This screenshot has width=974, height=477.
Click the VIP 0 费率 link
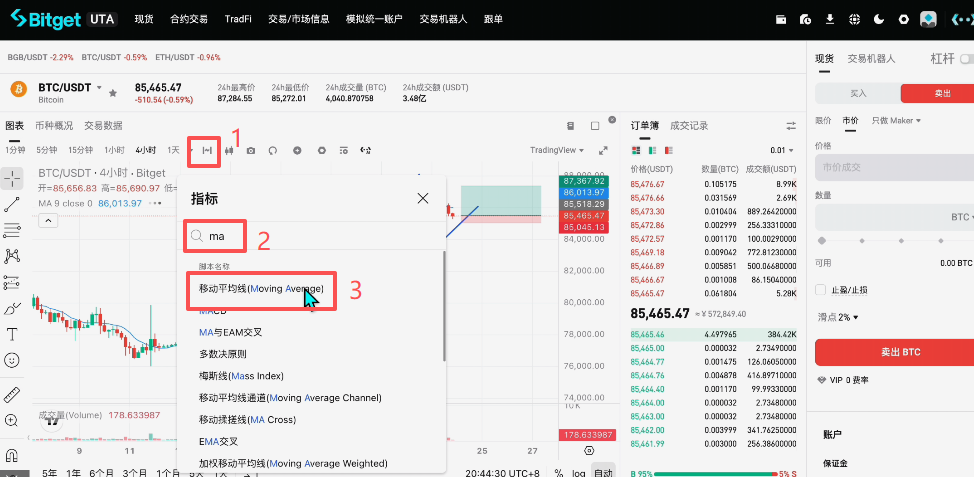842,380
